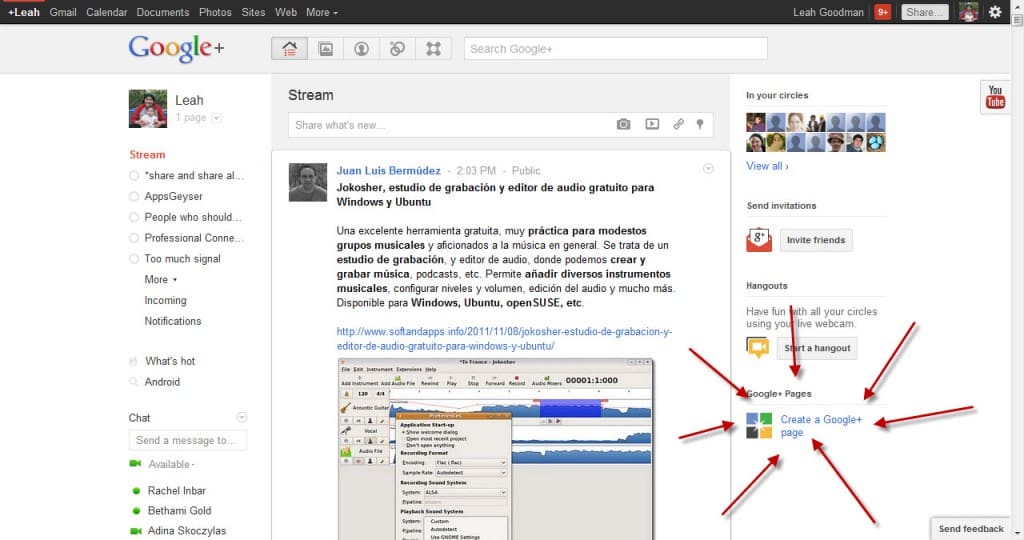Attach a video using the video icon
Image resolution: width=1024 pixels, height=540 pixels.
[652, 124]
